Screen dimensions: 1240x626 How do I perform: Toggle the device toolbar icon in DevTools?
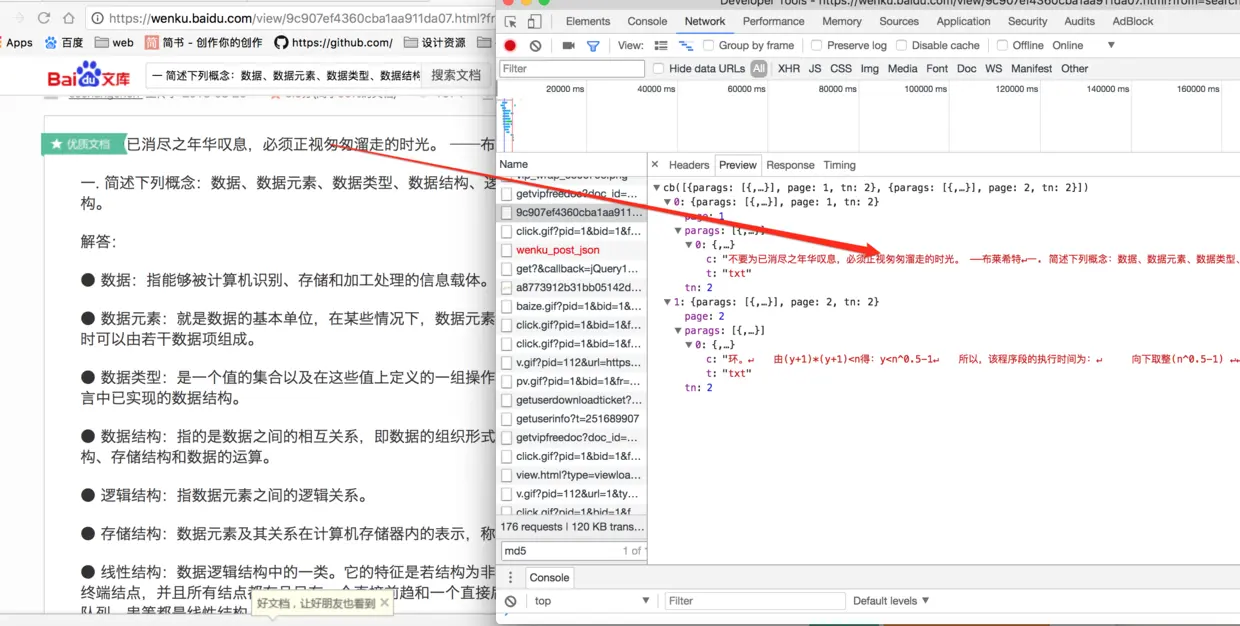pos(534,21)
